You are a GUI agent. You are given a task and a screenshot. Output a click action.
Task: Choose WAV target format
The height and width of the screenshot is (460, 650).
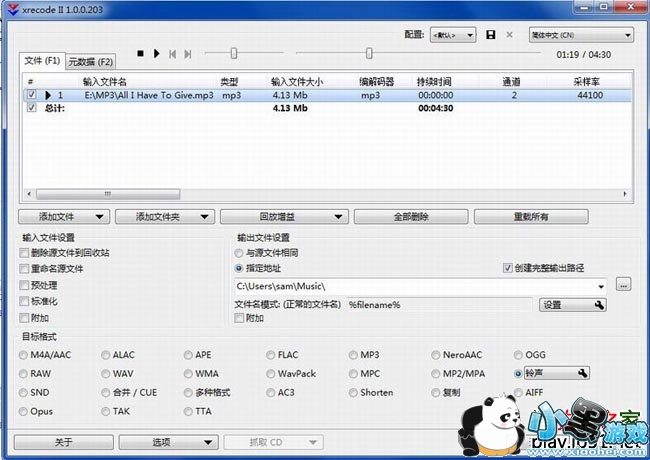pos(106,374)
